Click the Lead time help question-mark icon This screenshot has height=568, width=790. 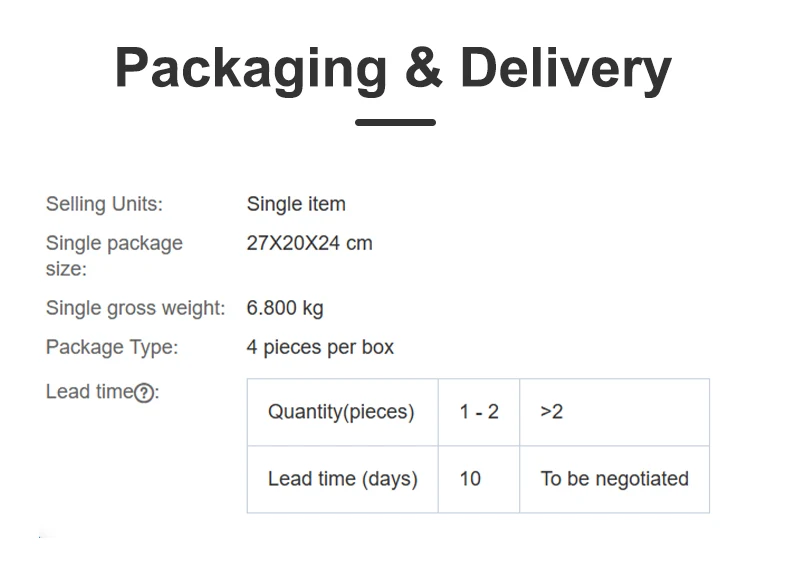[144, 393]
